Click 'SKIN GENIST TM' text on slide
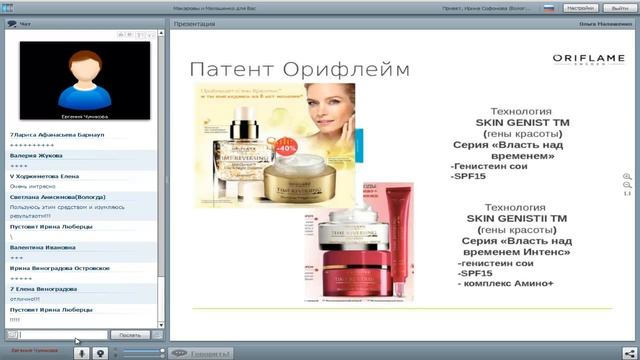 pyautogui.click(x=522, y=122)
